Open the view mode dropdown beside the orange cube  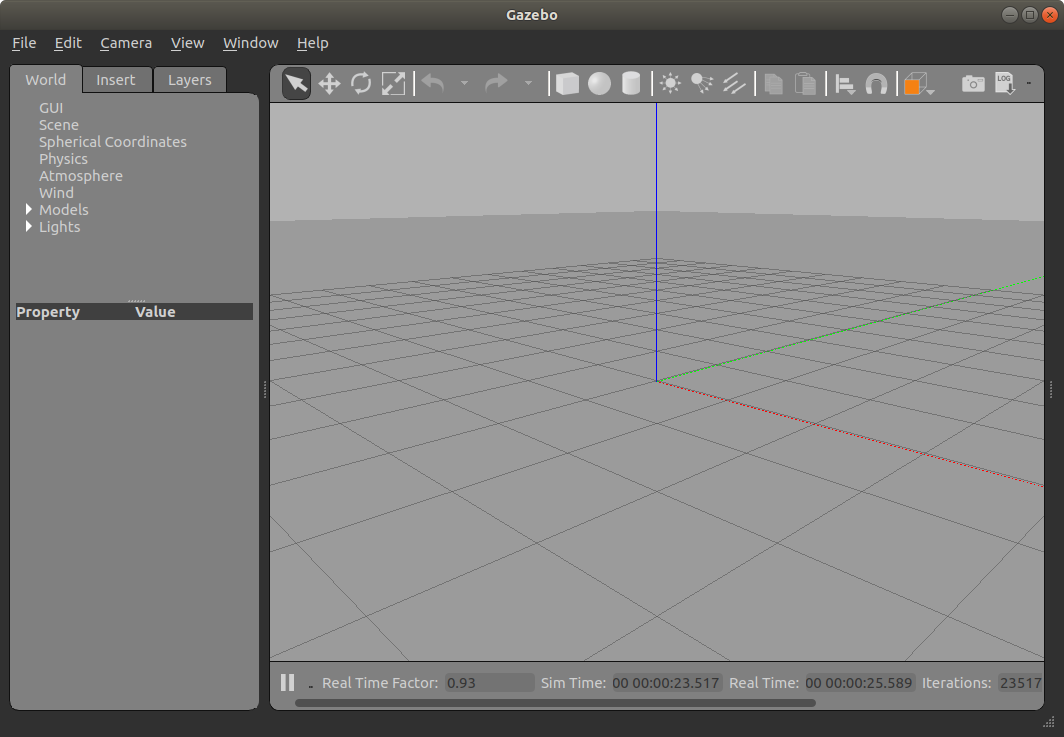(928, 90)
